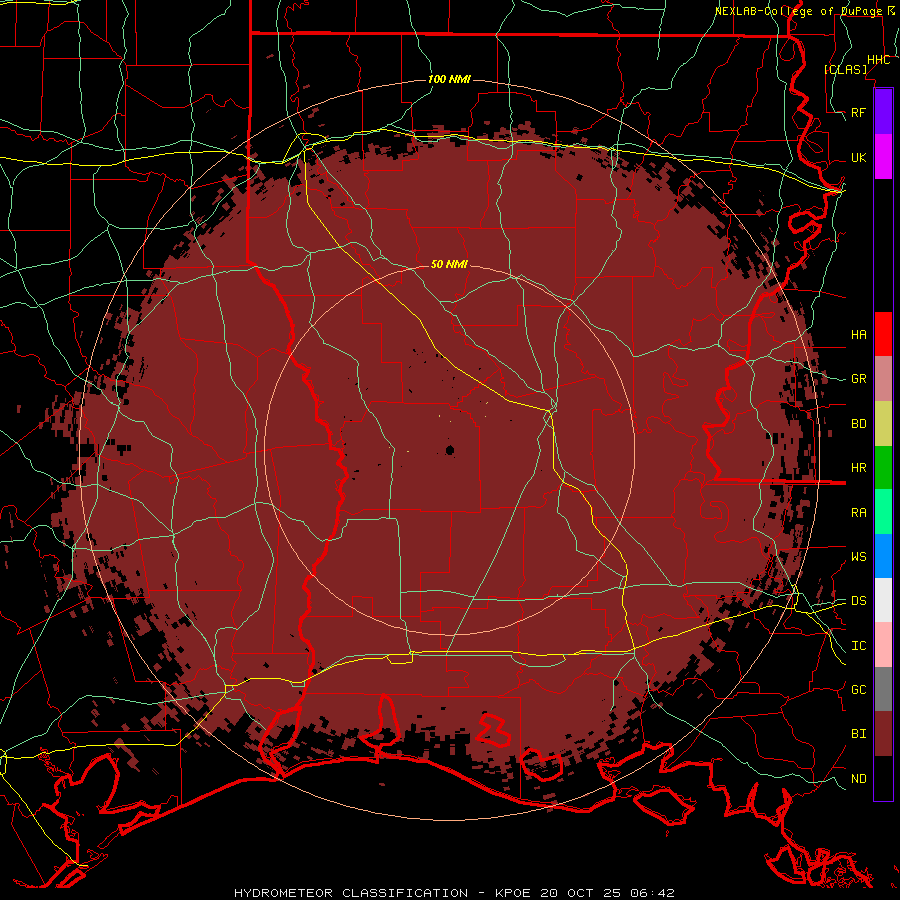Click the UK legend label
Screen dimensions: 900x900
tap(859, 157)
